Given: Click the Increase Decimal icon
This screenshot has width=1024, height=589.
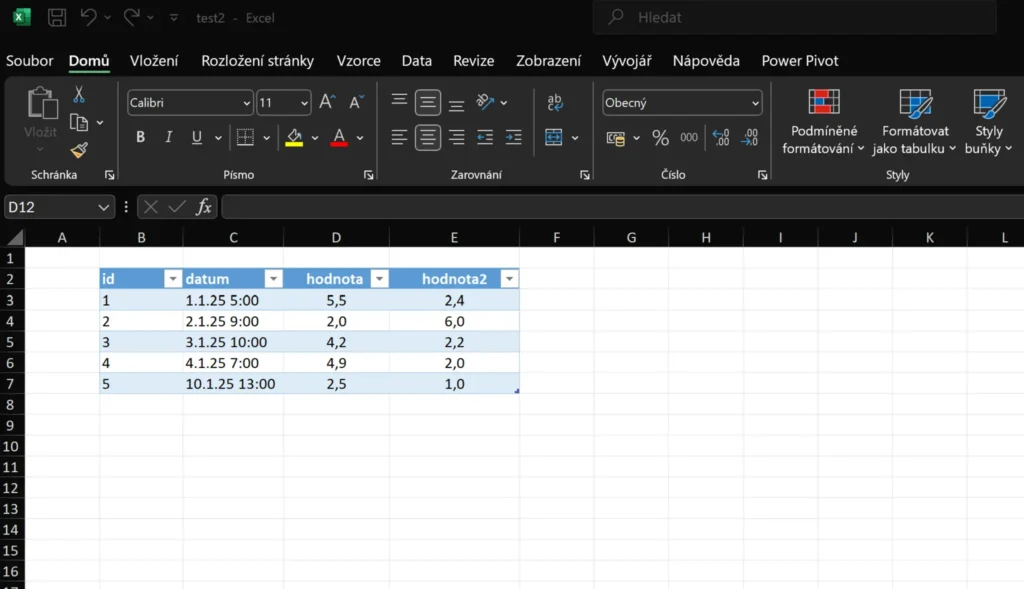Looking at the screenshot, I should tap(721, 138).
